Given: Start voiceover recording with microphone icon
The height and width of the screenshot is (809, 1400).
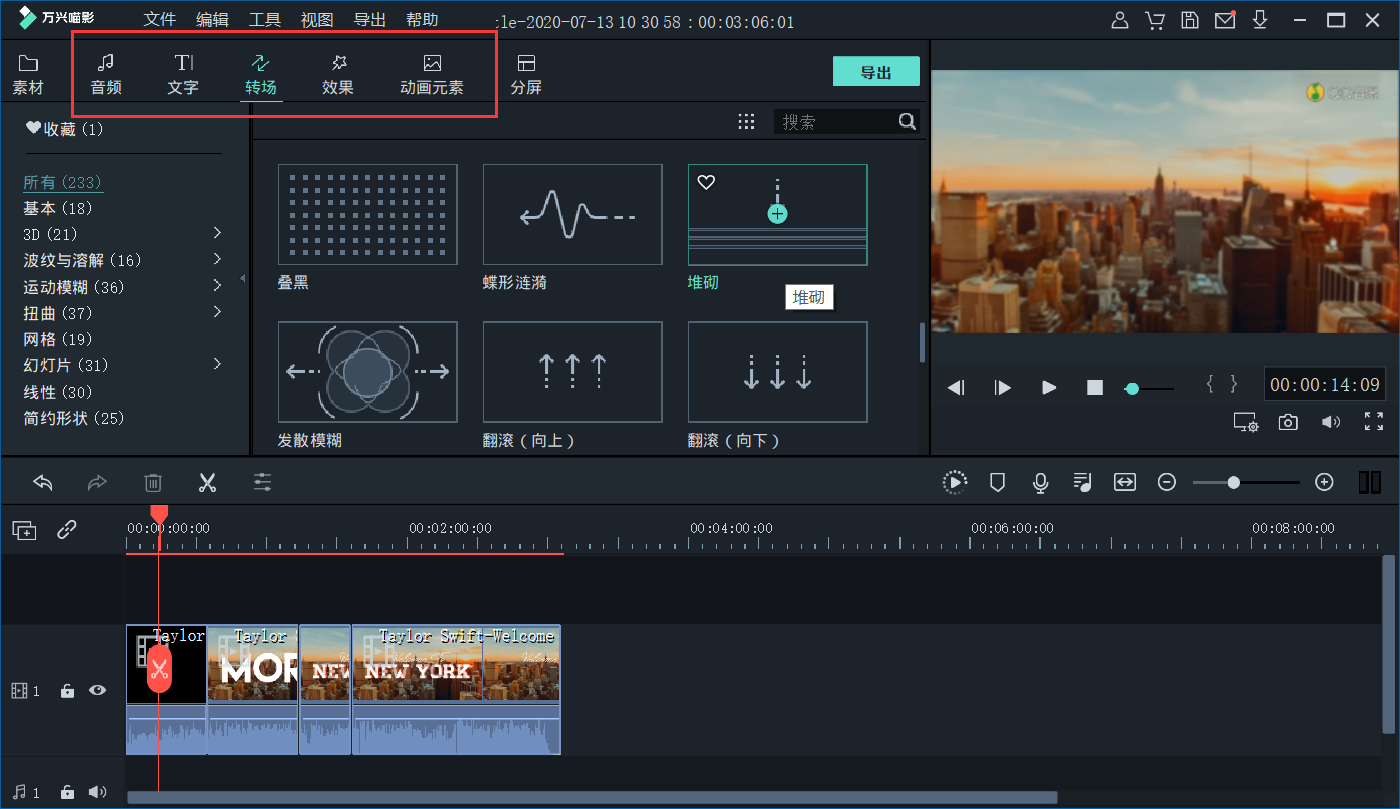Looking at the screenshot, I should [x=1040, y=483].
